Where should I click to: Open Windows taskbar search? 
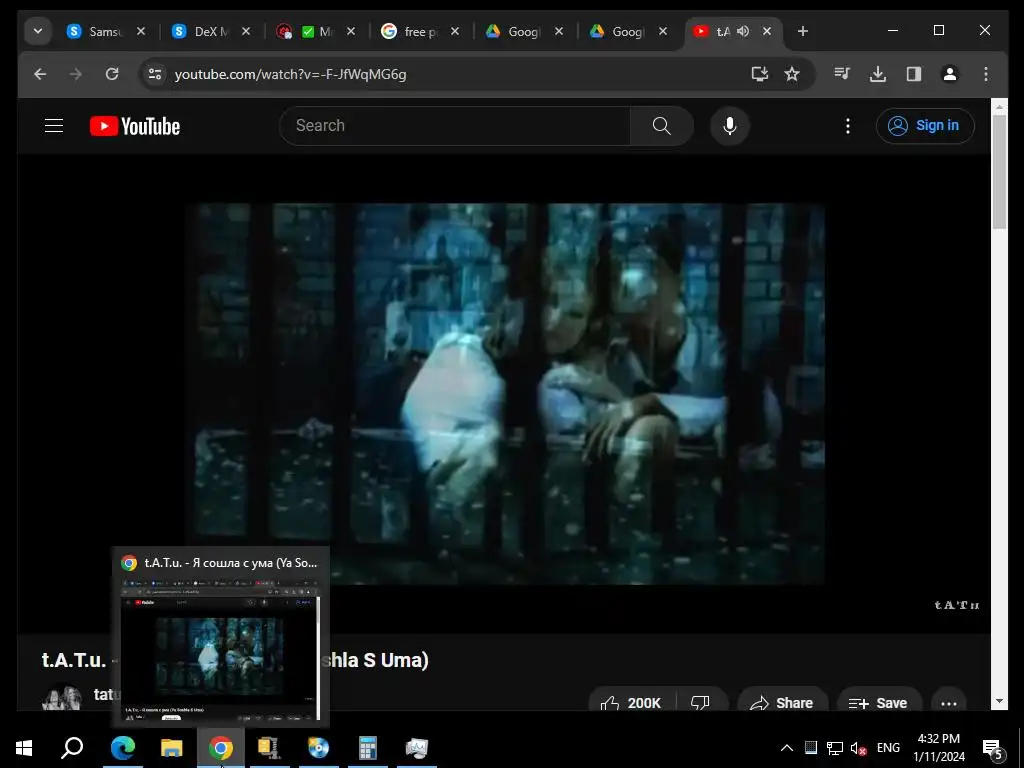click(72, 748)
